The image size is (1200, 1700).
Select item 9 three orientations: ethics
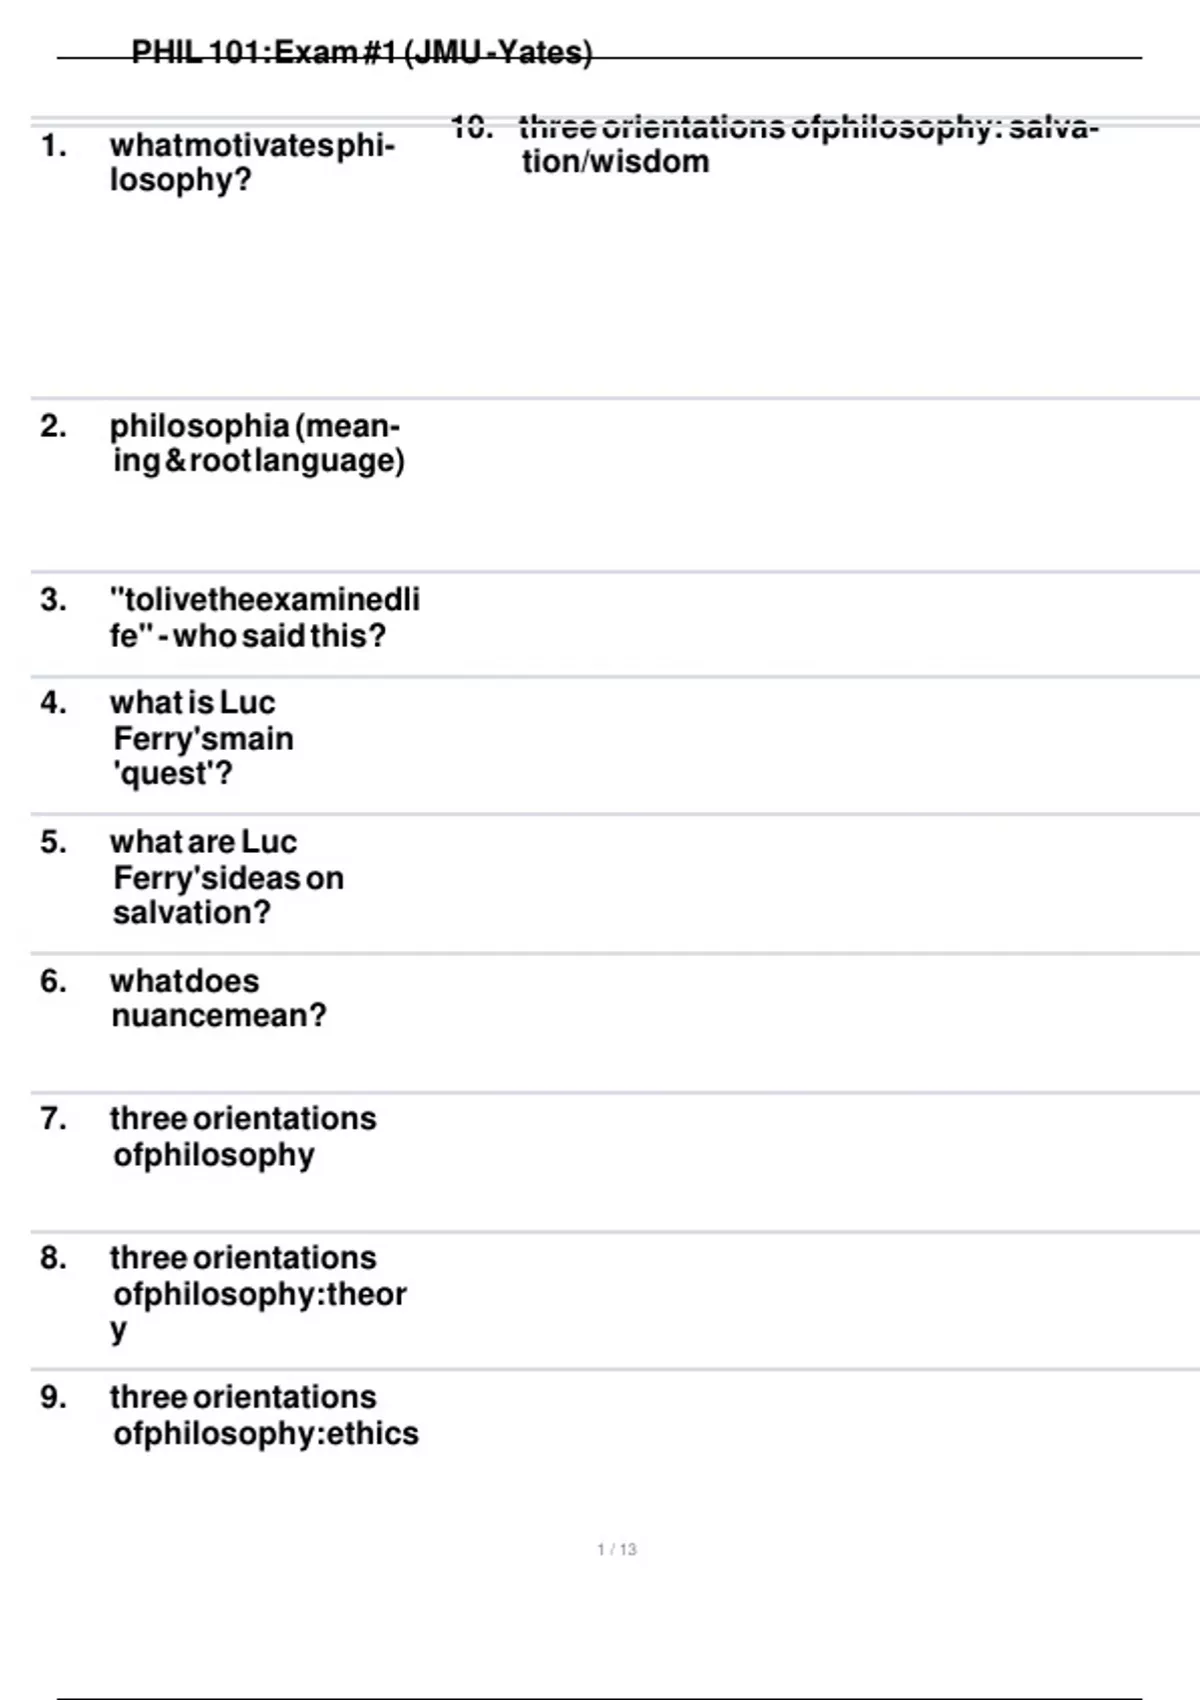coord(264,1415)
